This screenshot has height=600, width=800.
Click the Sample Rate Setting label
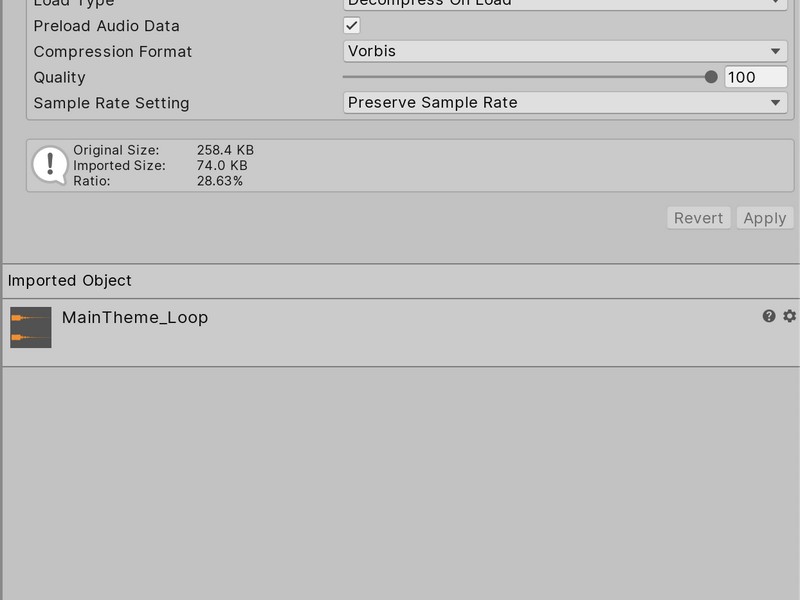(x=111, y=102)
